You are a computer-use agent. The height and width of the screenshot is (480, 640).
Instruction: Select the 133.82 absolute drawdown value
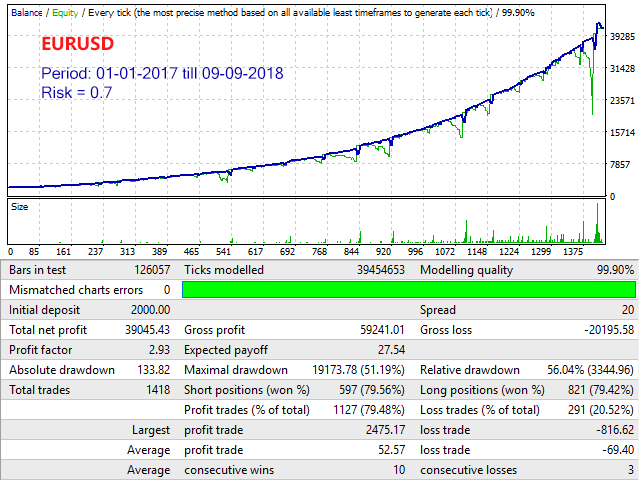153,370
